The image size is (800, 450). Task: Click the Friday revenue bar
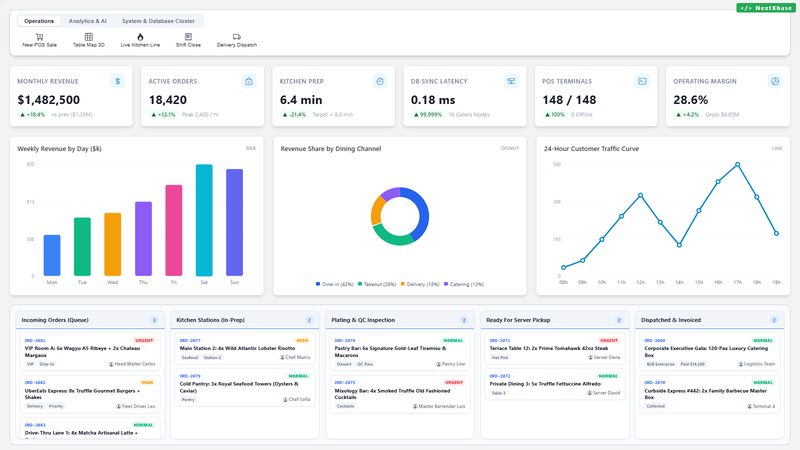(173, 230)
